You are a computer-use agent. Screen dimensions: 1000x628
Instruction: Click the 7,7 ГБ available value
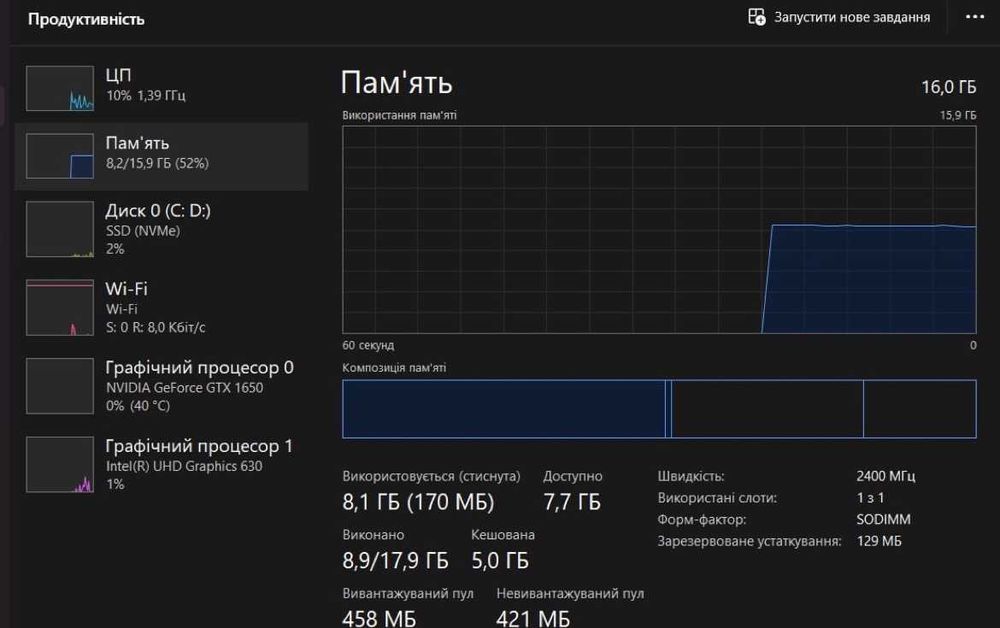(x=572, y=502)
